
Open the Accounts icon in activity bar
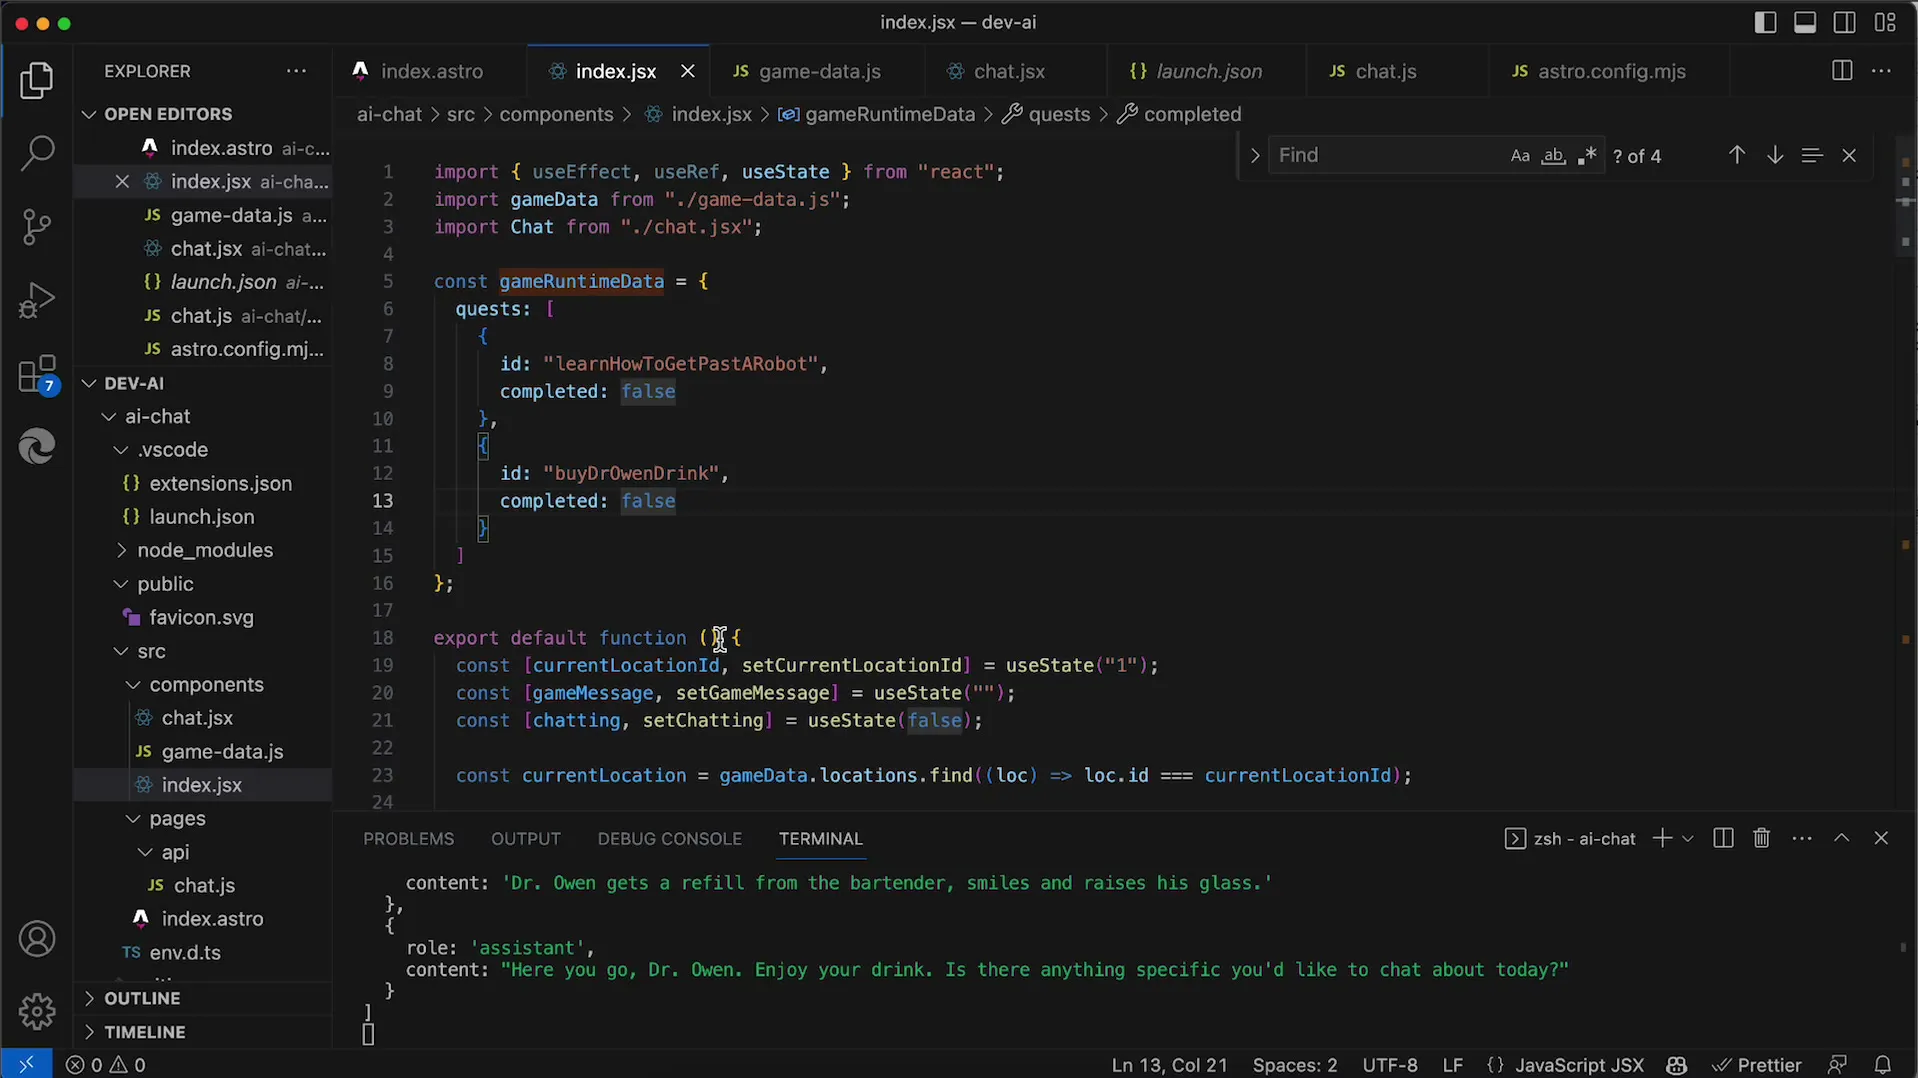37,939
